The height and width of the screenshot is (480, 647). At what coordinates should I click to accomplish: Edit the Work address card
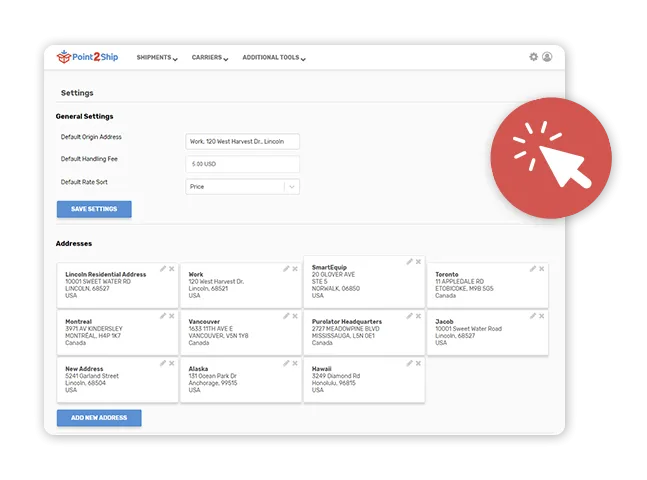click(x=286, y=269)
